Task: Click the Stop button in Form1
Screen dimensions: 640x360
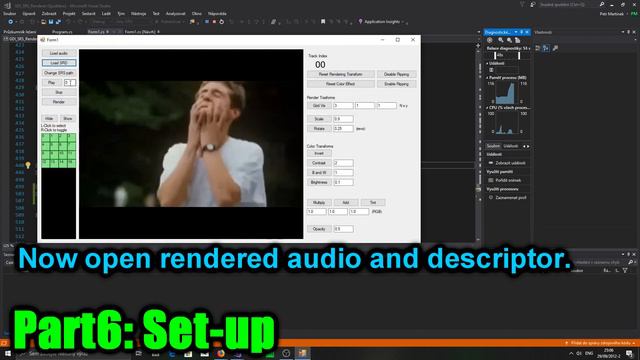Action: 59,92
